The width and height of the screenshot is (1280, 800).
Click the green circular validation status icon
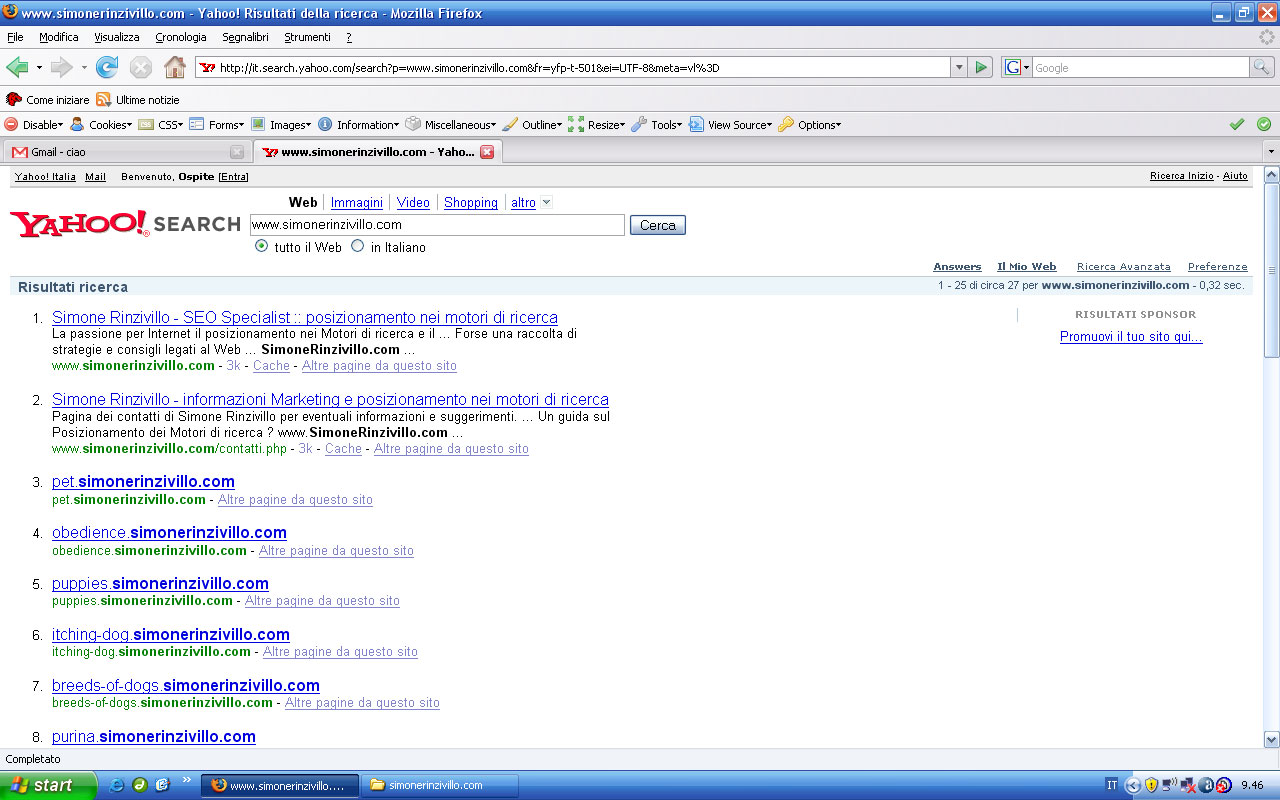pyautogui.click(x=1264, y=124)
